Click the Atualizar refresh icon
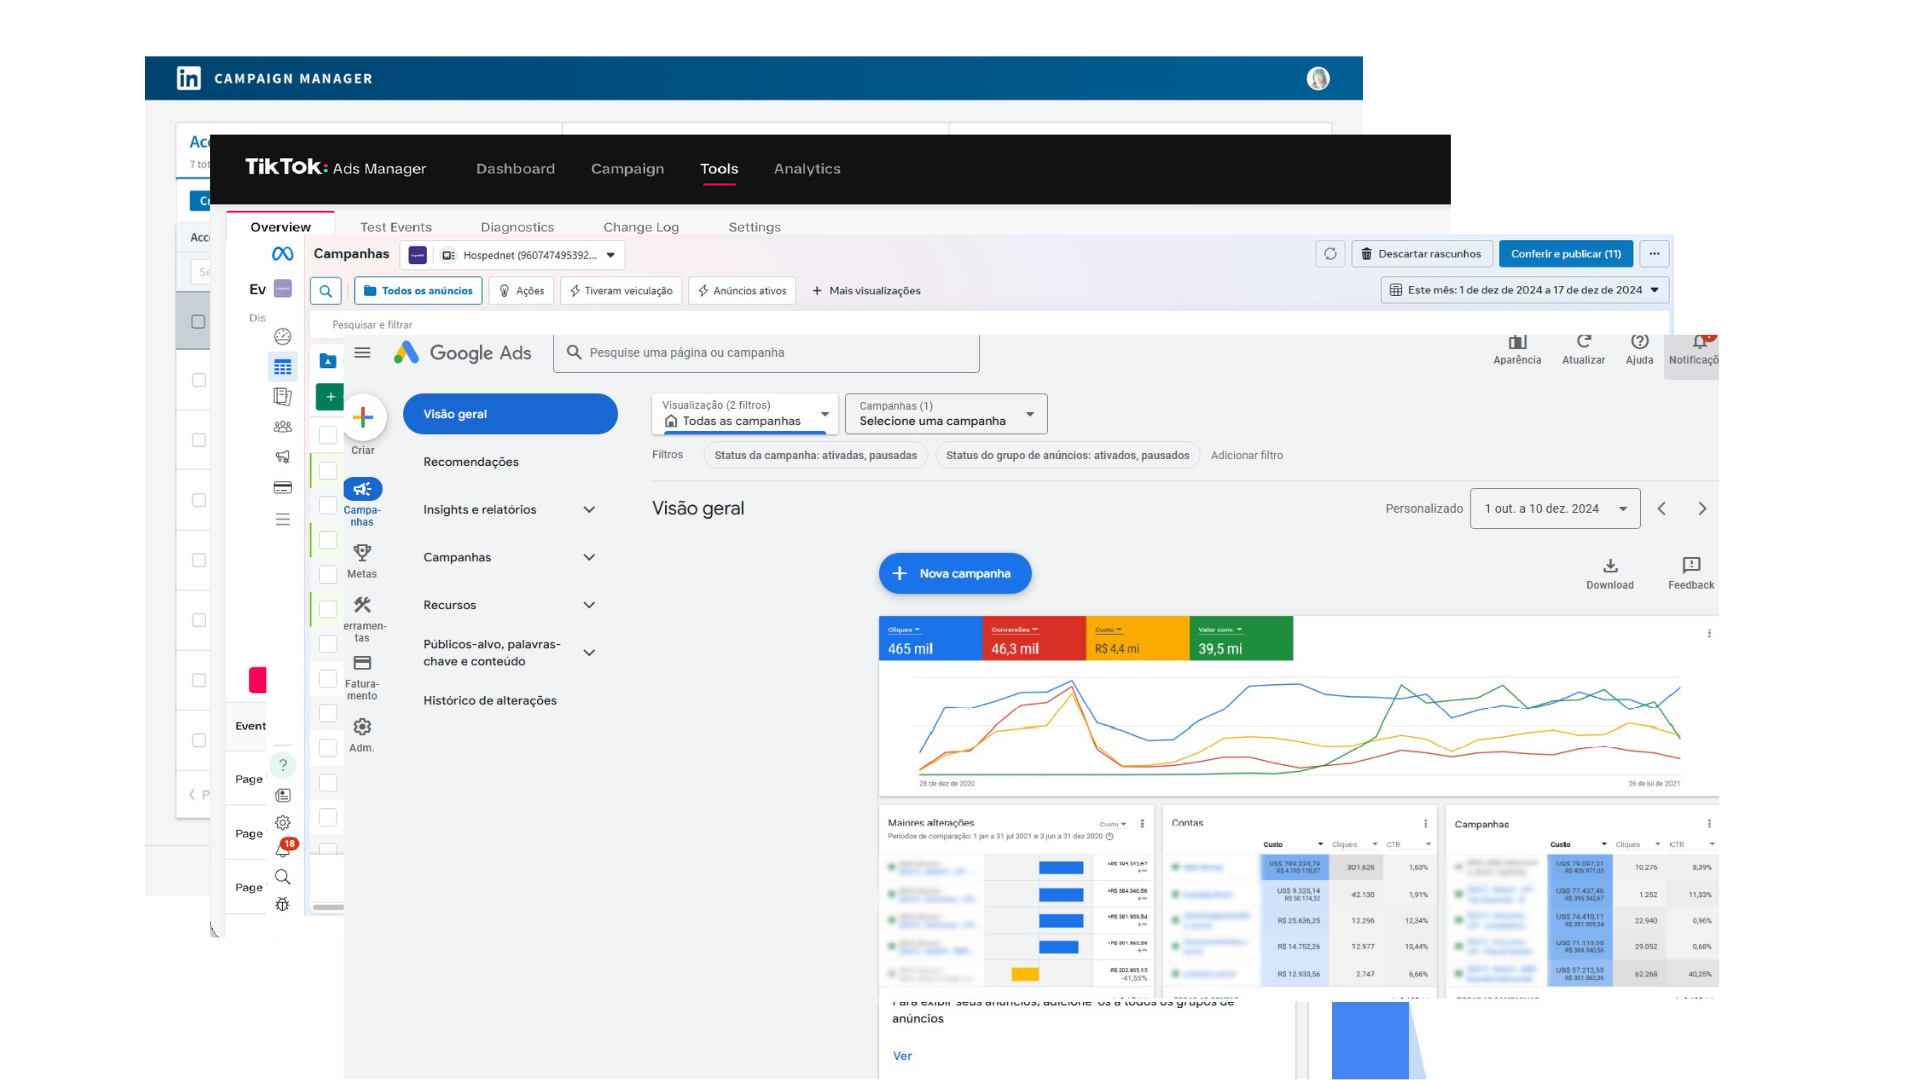The width and height of the screenshot is (1920, 1080). click(x=1583, y=342)
